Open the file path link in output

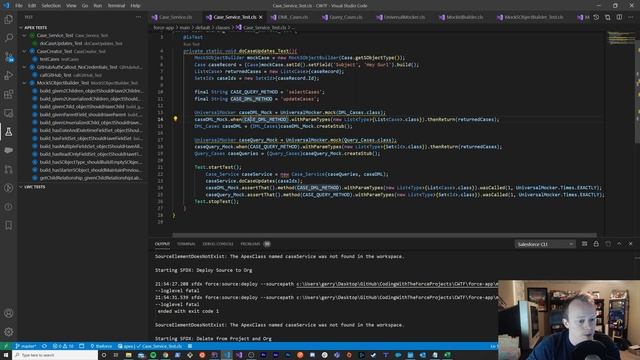(397, 284)
